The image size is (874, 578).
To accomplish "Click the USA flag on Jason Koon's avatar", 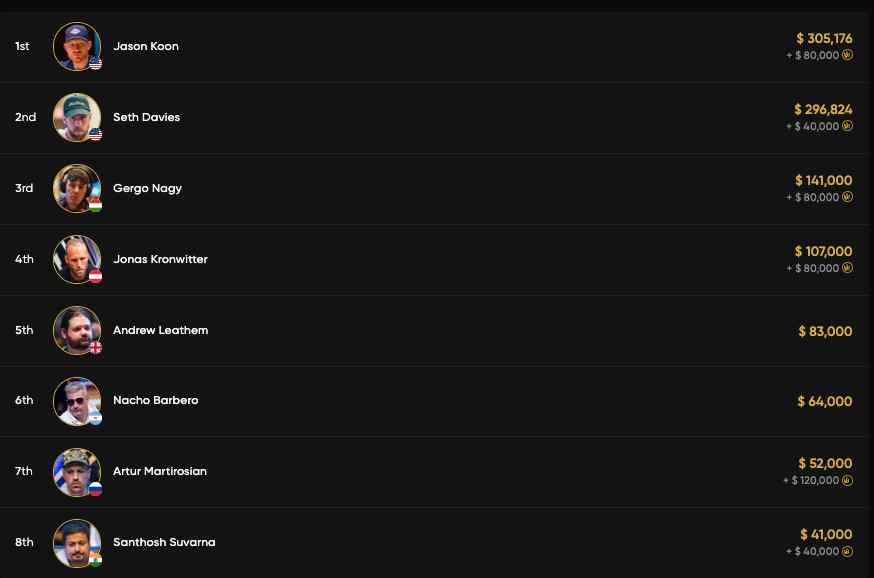I will [95, 63].
